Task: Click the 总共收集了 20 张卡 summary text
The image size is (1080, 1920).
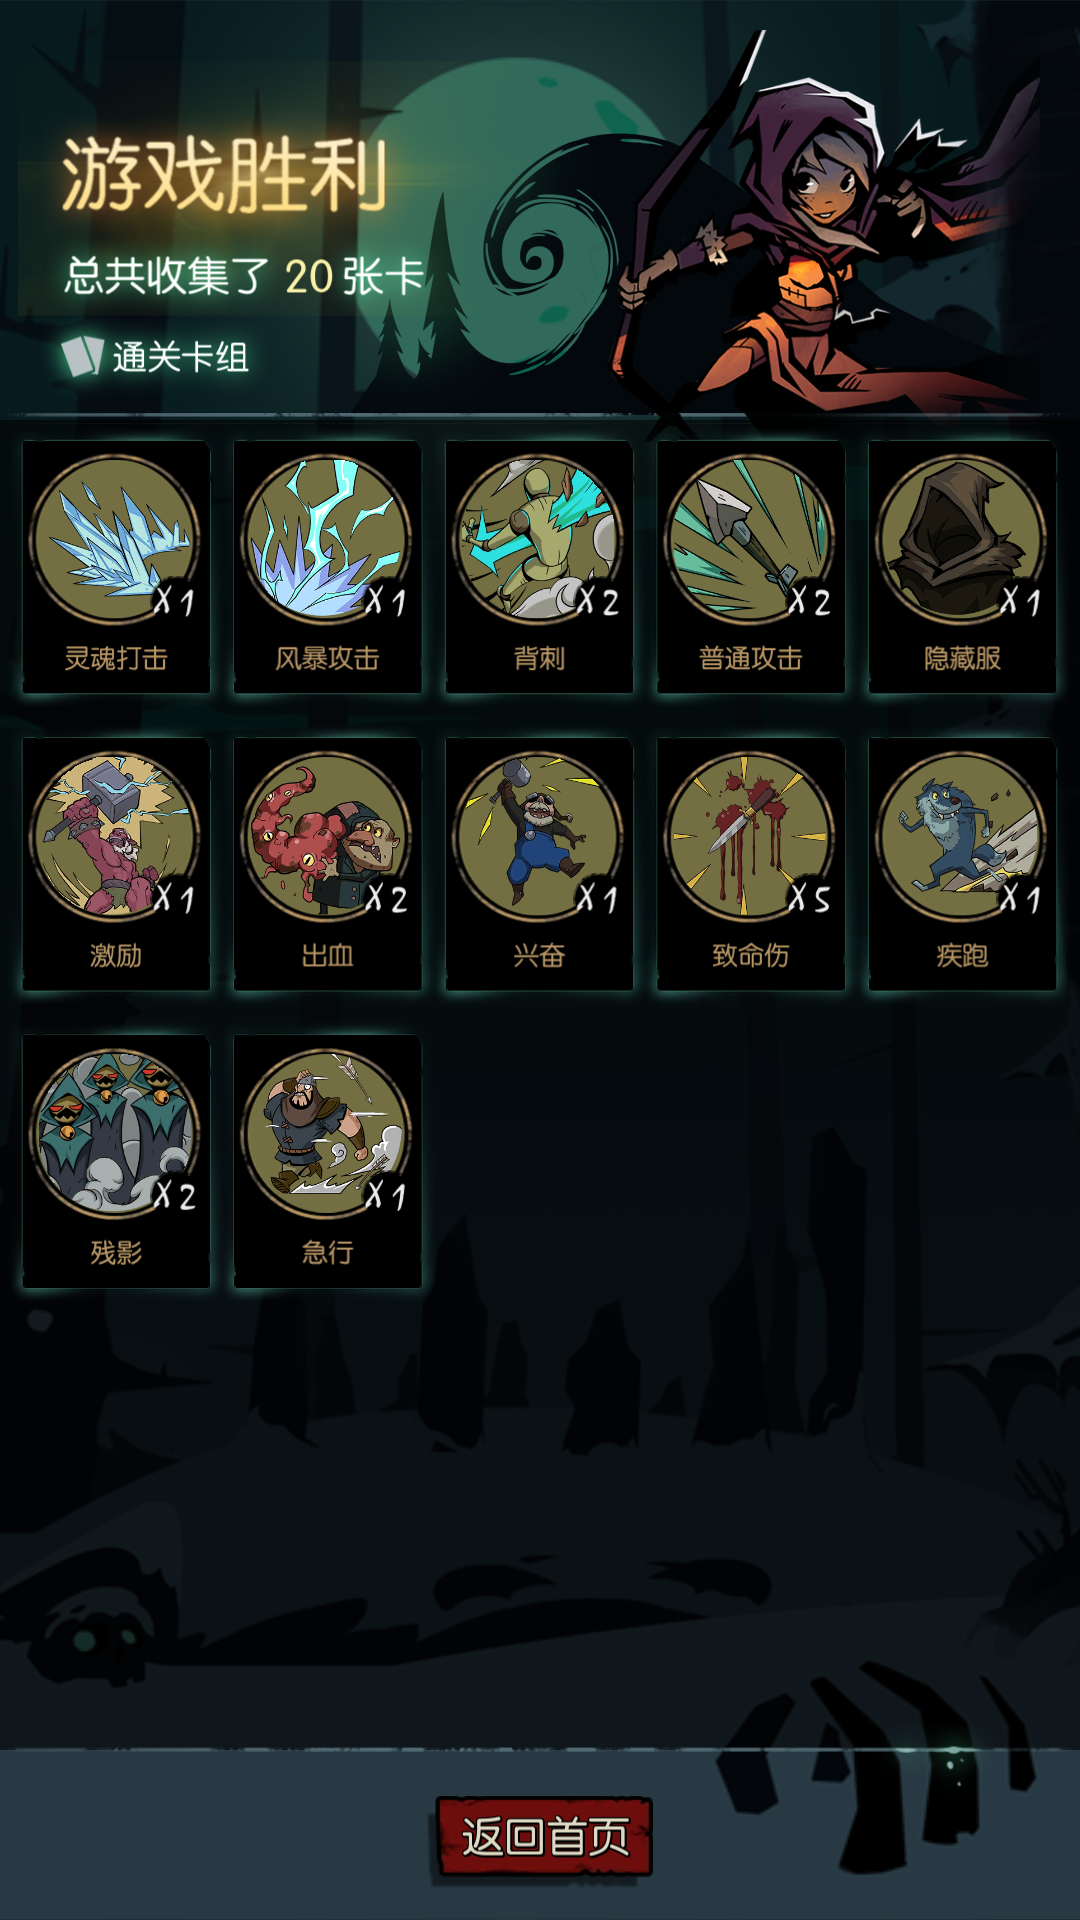Action: [245, 277]
